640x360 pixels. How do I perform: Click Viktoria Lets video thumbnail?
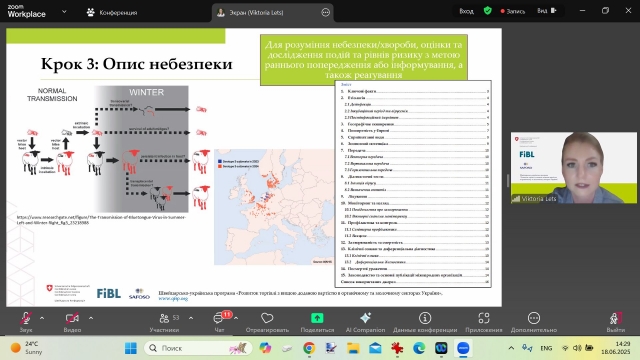point(573,168)
